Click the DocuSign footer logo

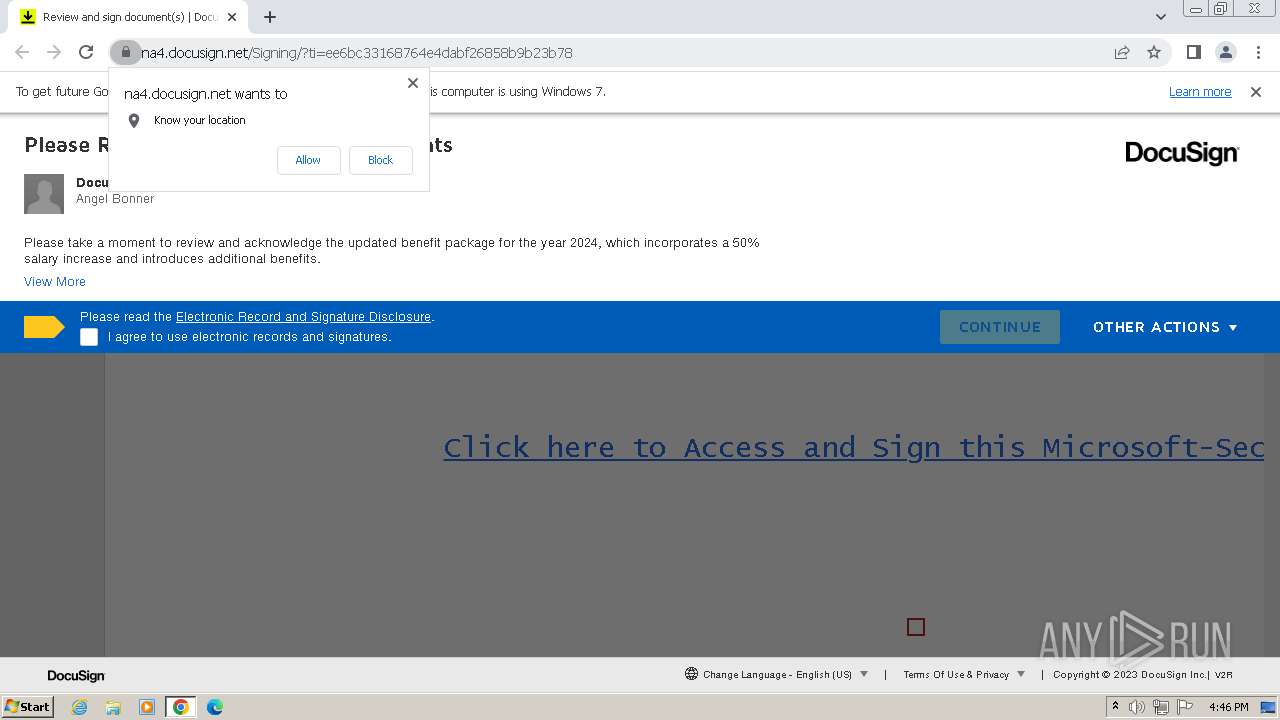click(x=76, y=676)
